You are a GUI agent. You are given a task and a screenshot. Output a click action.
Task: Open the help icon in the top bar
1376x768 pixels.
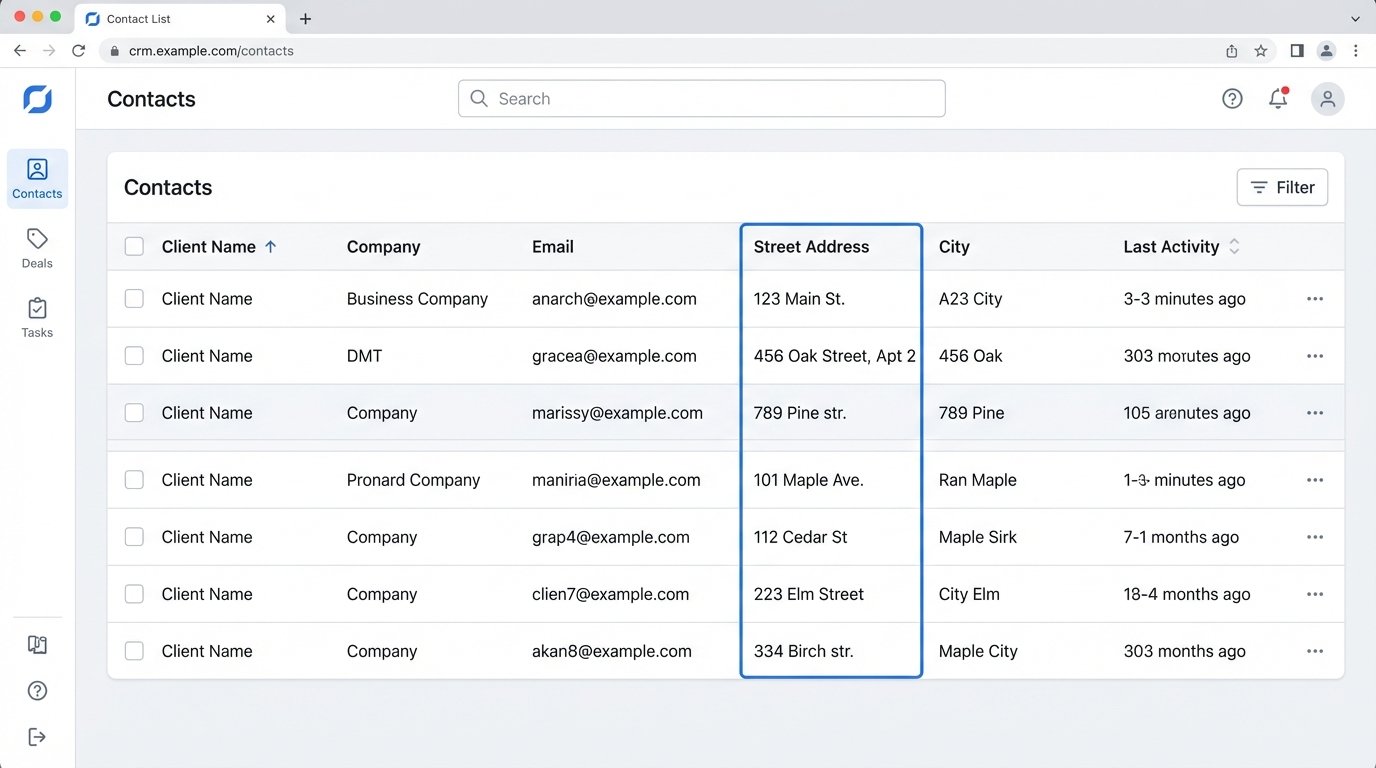pyautogui.click(x=1232, y=98)
